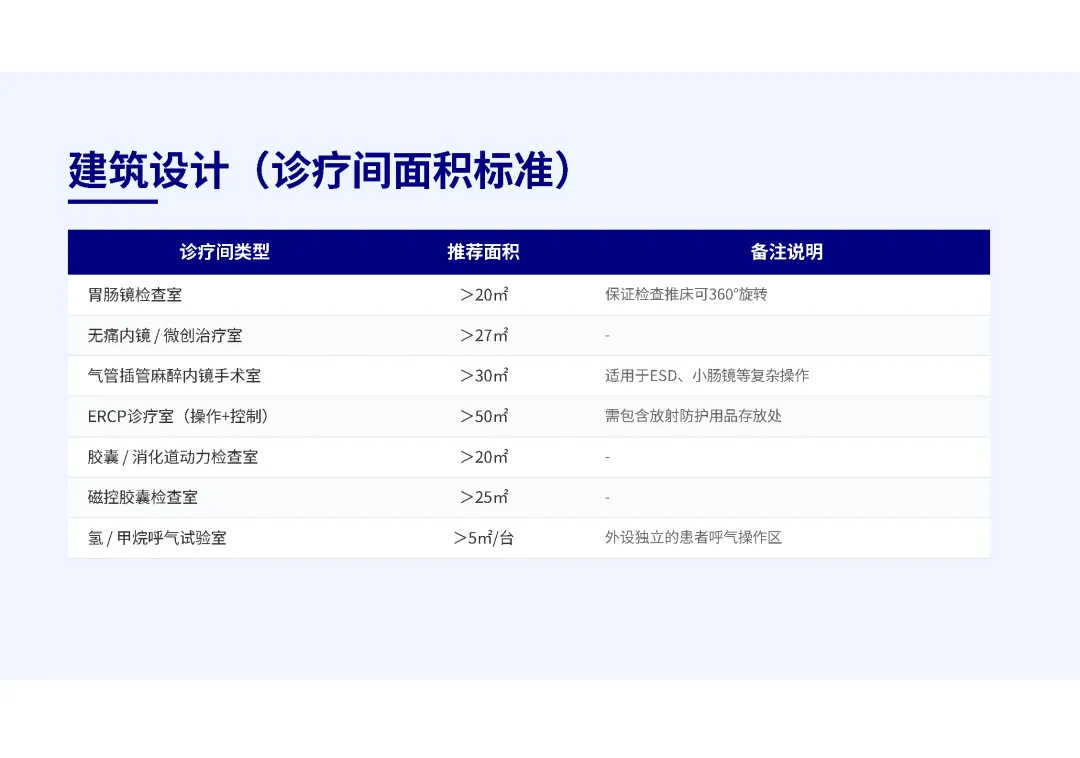
Task: Select the 磁控胶囊检查室 cell
Action: click(143, 497)
